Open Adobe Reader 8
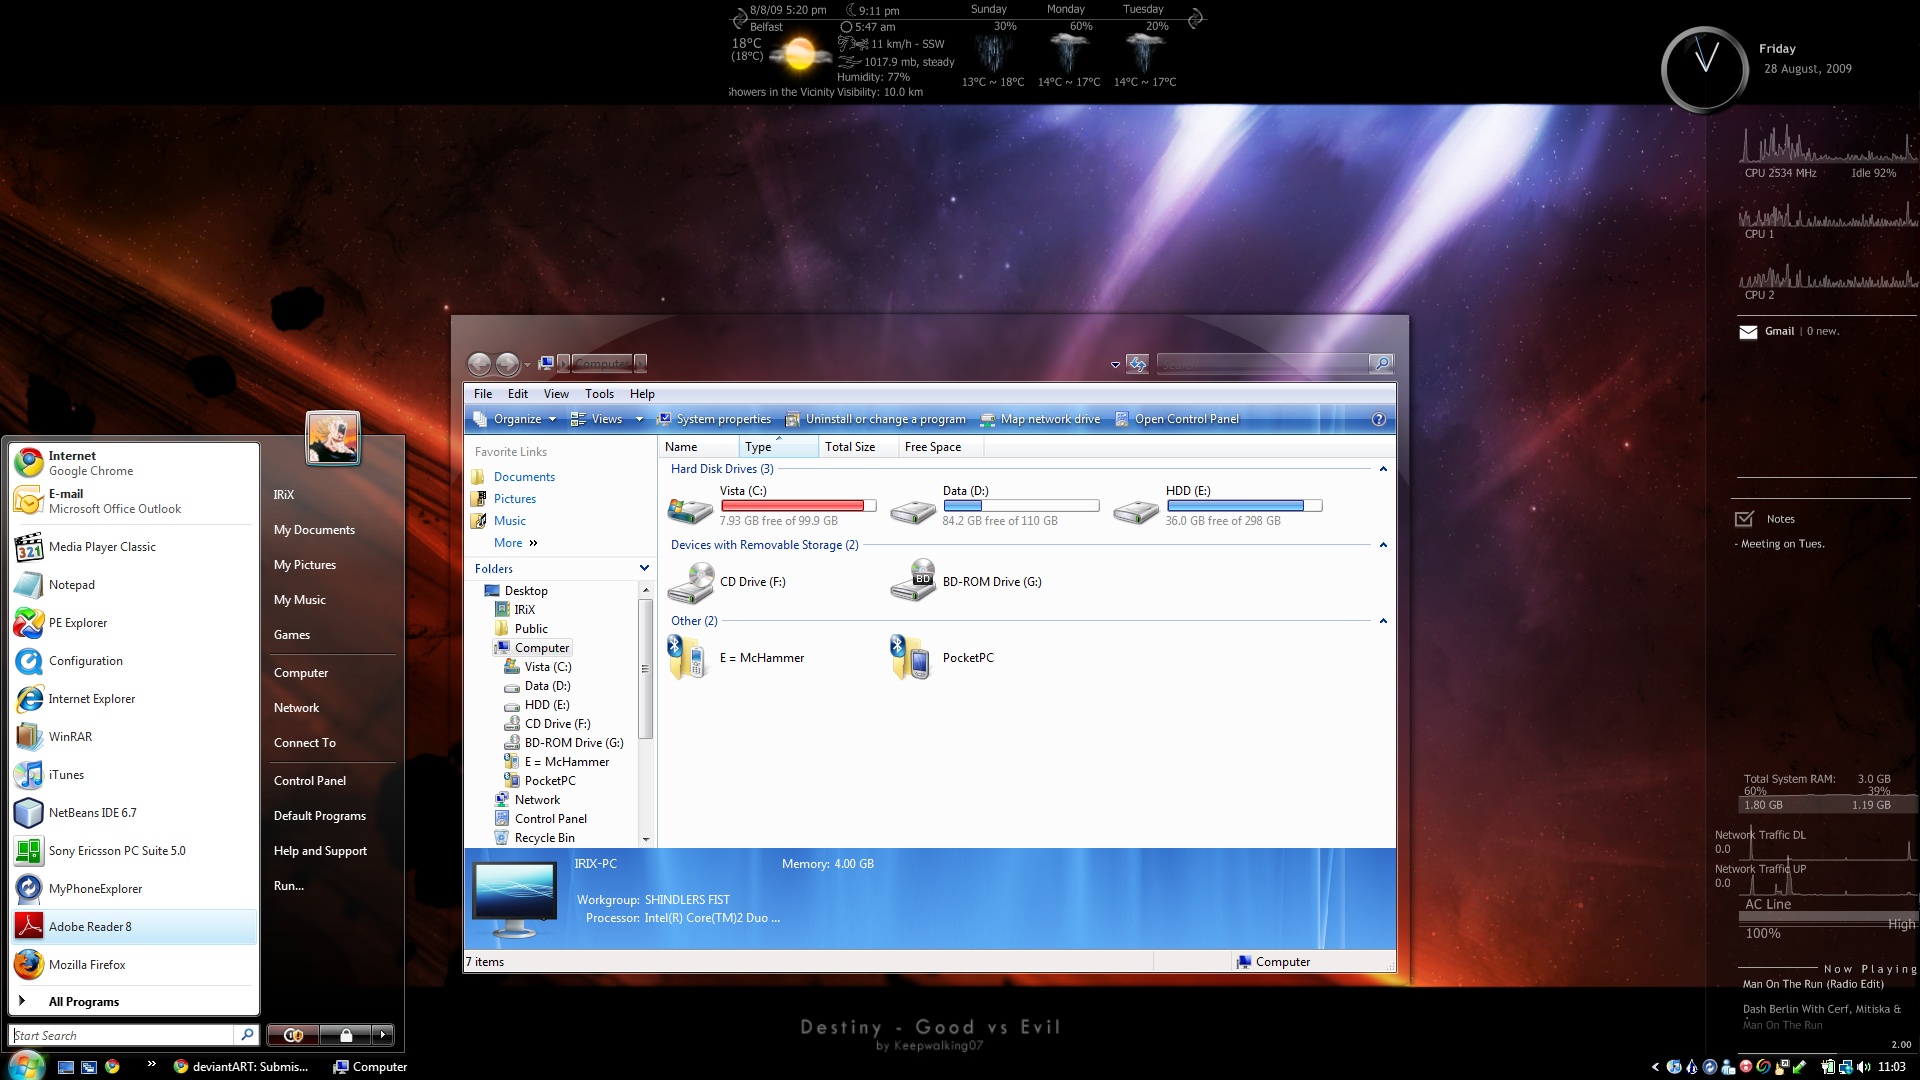Screen dimensions: 1920x1080 click(134, 927)
